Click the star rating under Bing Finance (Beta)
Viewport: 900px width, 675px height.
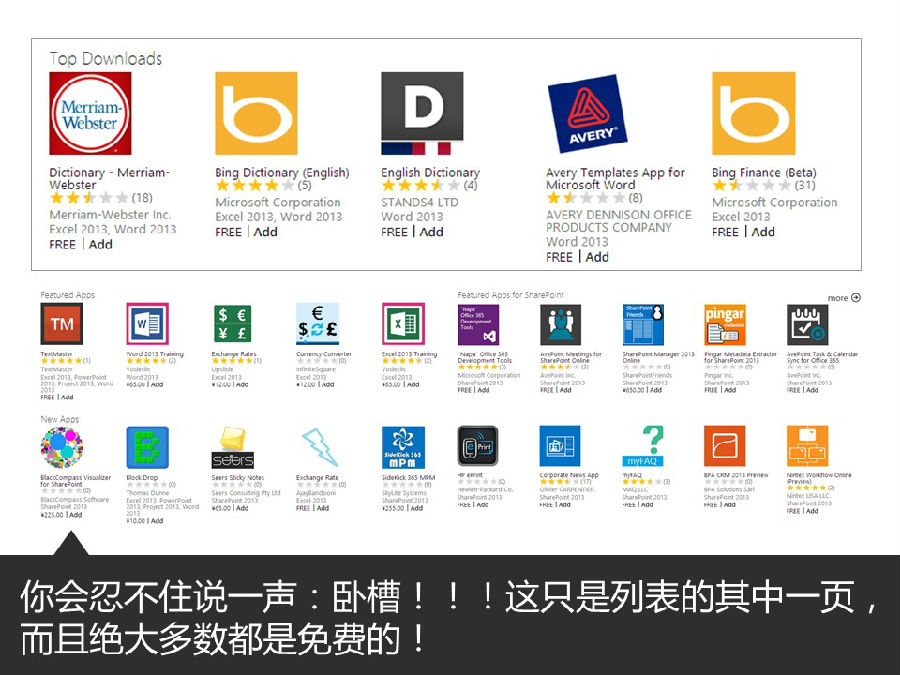(751, 185)
